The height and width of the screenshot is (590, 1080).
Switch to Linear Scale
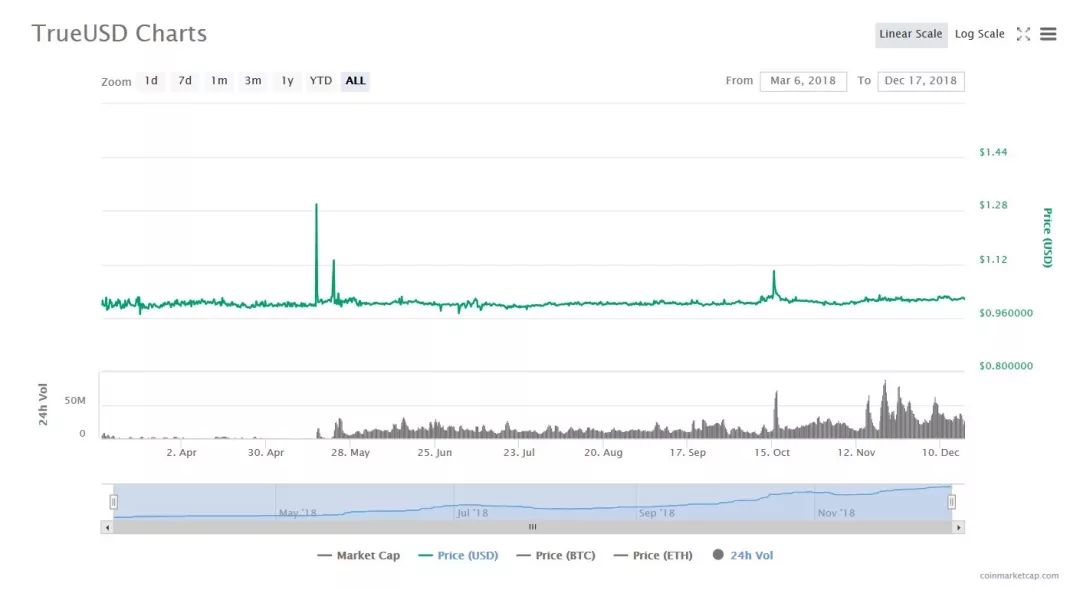pyautogui.click(x=911, y=34)
